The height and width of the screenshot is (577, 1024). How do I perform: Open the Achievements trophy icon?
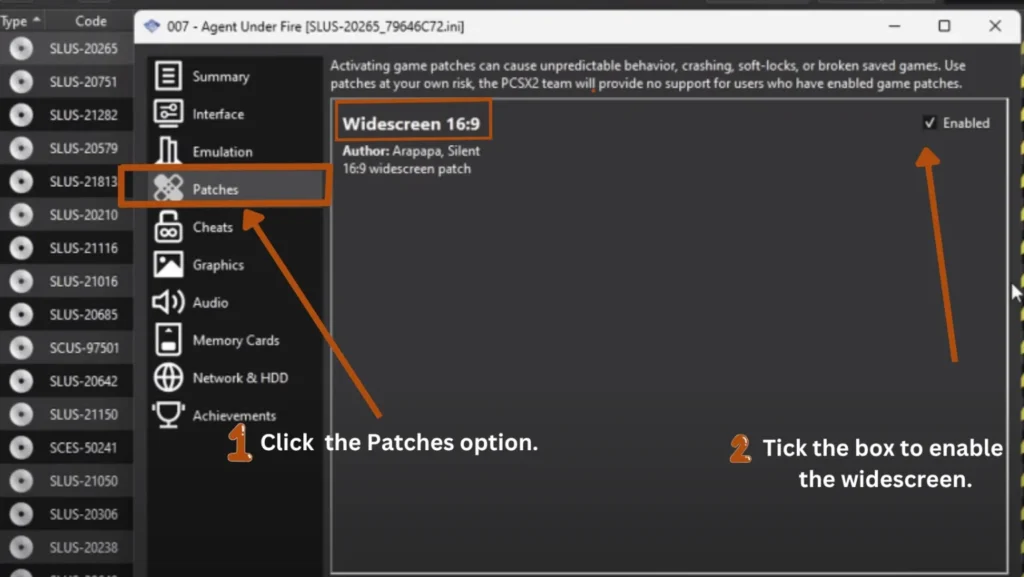point(168,415)
